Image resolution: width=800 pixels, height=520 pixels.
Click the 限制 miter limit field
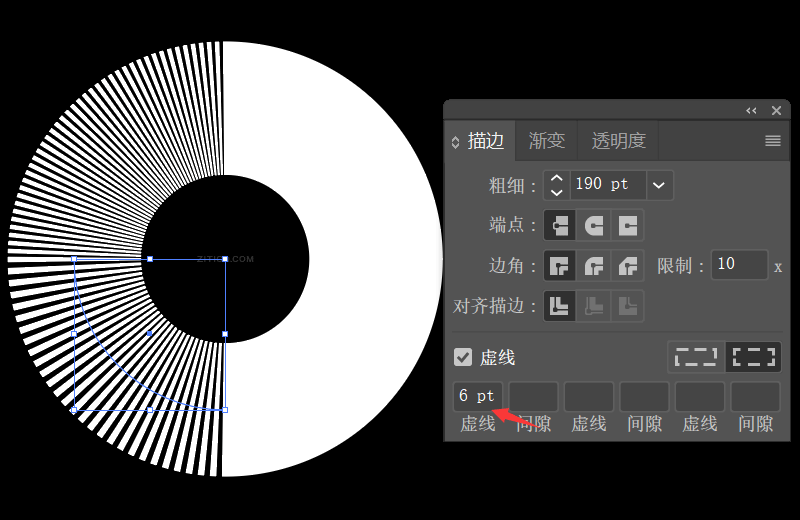[x=739, y=264]
